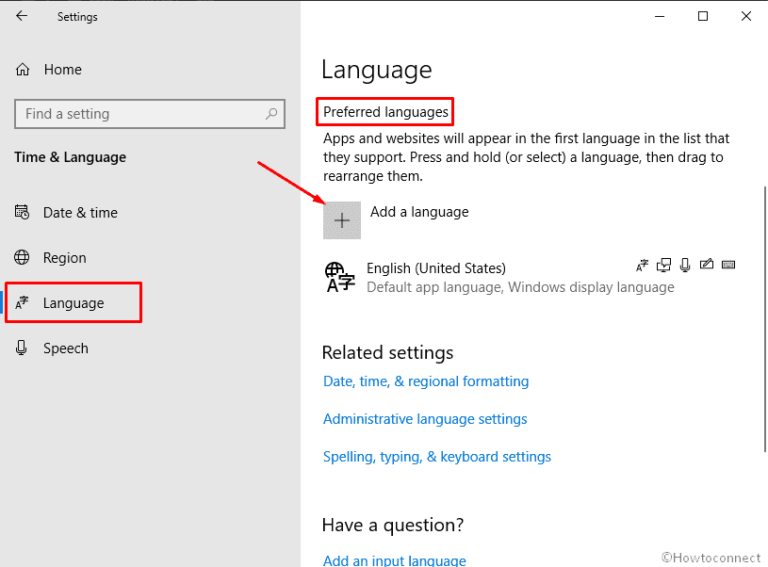Click the Find a setting search box
The width and height of the screenshot is (768, 567).
(140, 114)
